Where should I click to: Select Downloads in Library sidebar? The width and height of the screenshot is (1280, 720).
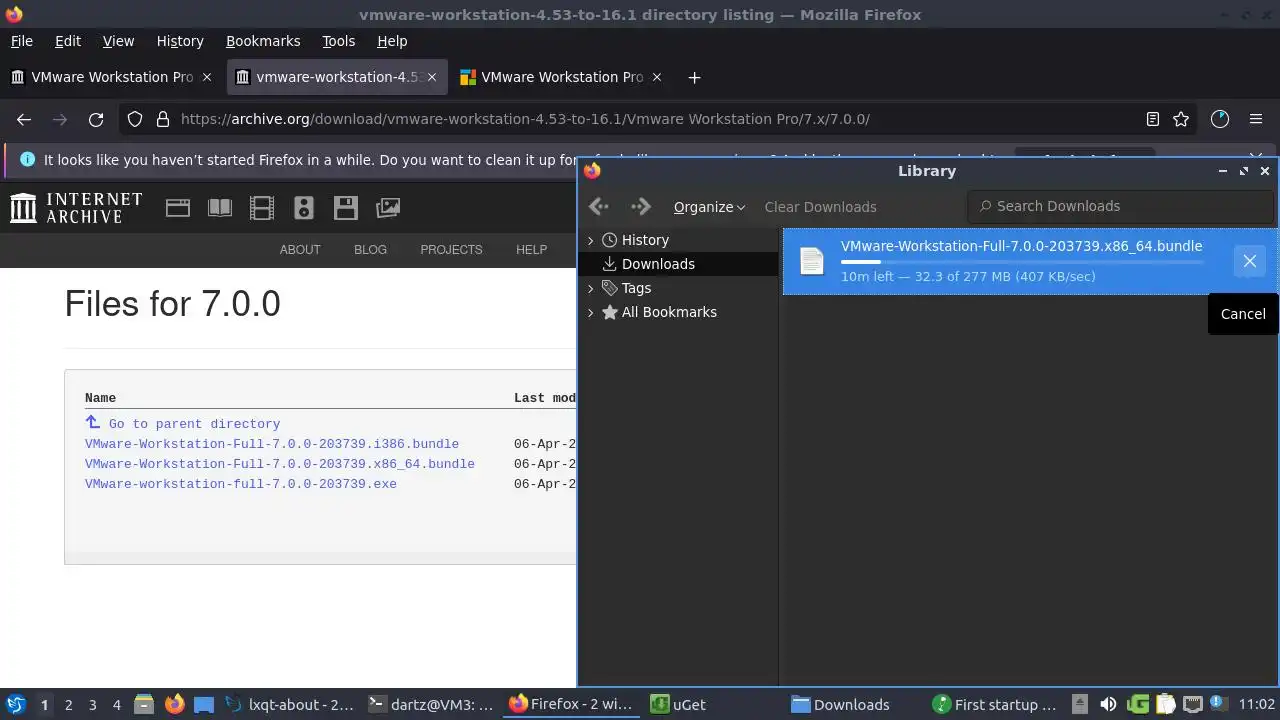[678, 264]
